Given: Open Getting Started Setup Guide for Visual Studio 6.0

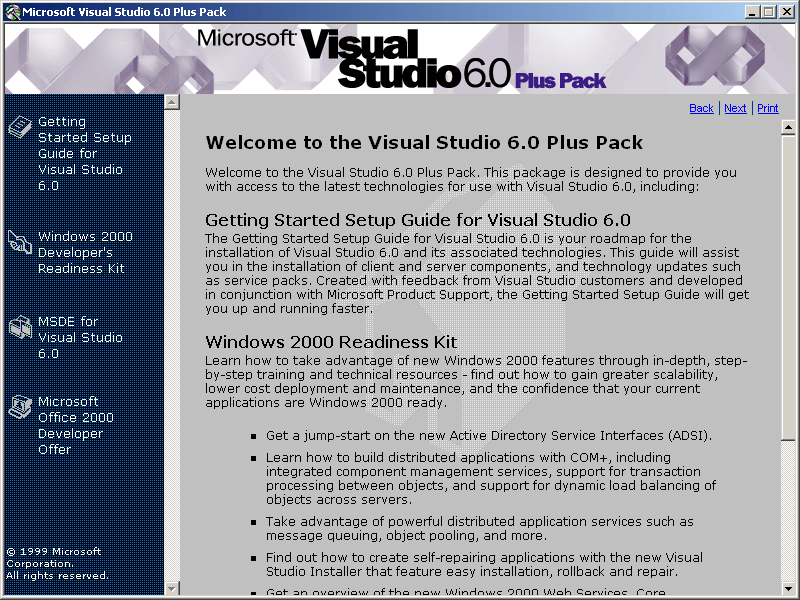Looking at the screenshot, I should [x=85, y=154].
